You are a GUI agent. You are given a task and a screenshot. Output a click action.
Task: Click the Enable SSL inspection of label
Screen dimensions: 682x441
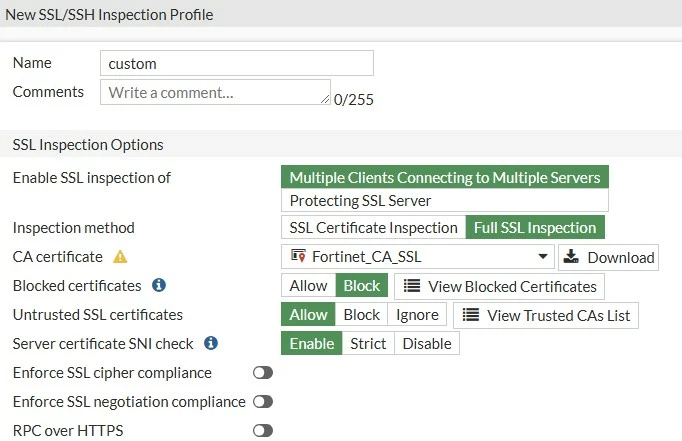click(x=92, y=177)
